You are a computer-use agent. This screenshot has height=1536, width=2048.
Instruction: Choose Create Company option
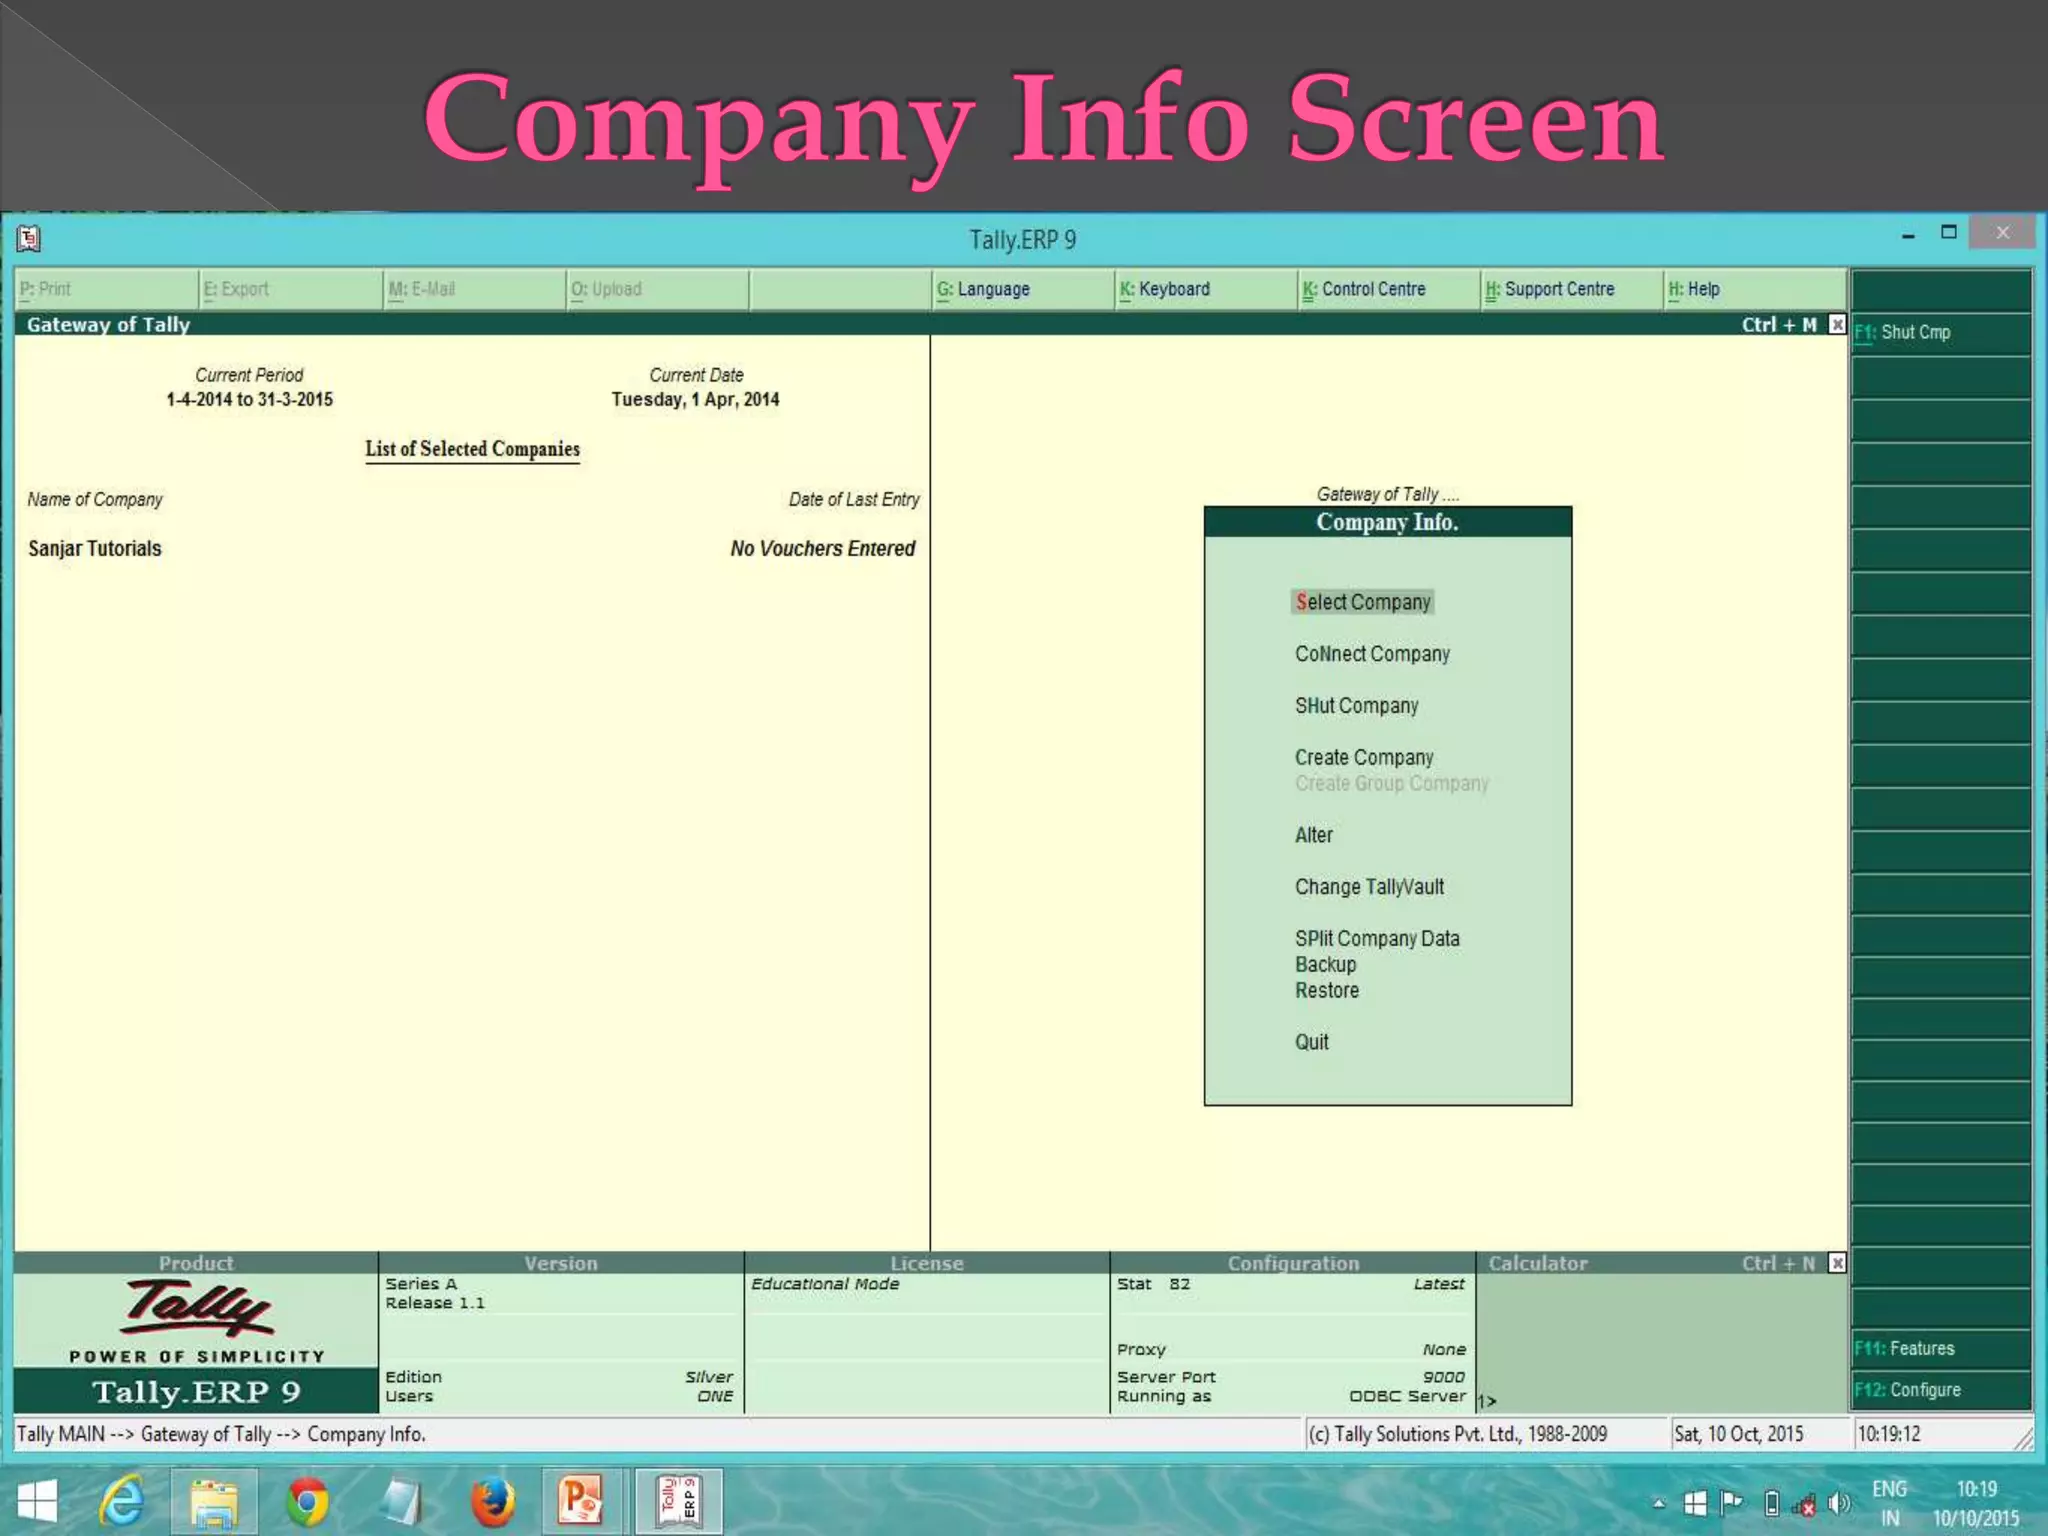pyautogui.click(x=1364, y=757)
